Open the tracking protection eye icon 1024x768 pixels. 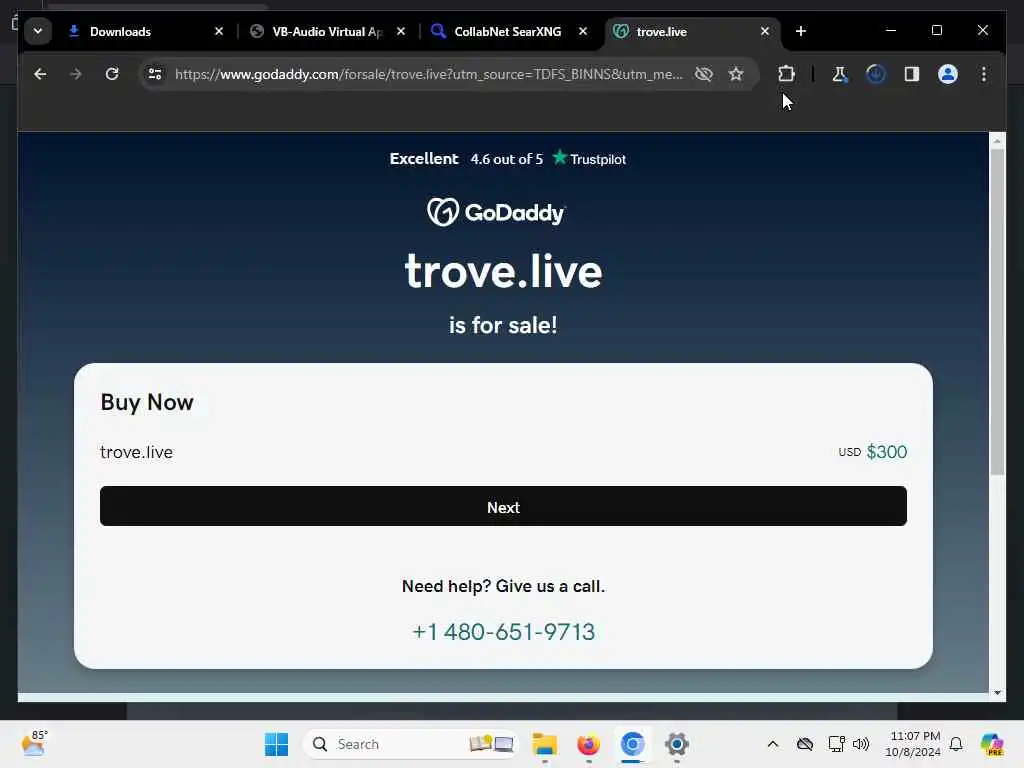703,74
